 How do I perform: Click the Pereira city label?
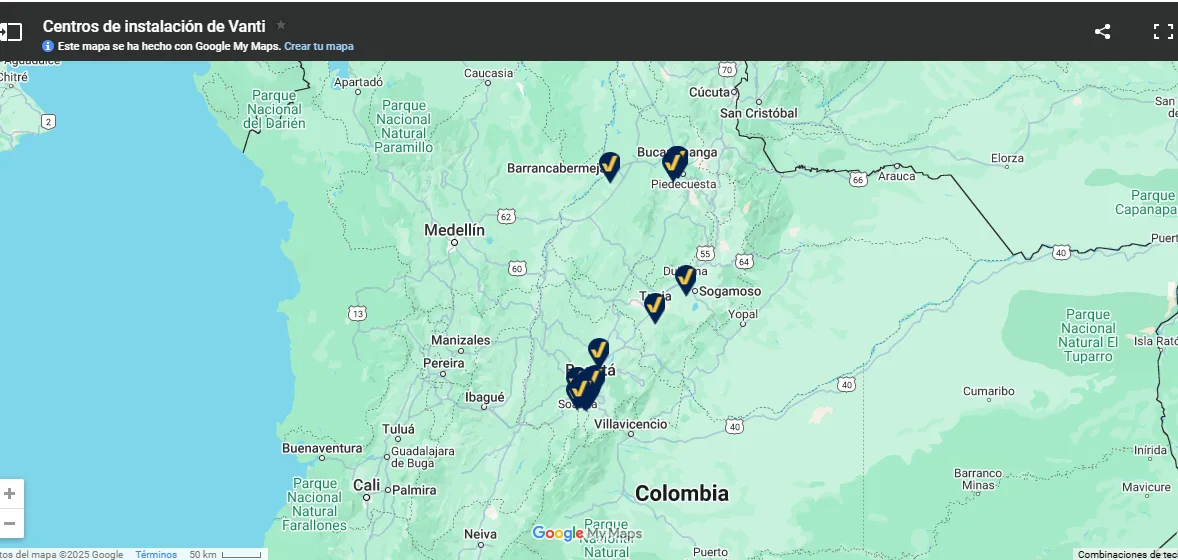tap(443, 362)
